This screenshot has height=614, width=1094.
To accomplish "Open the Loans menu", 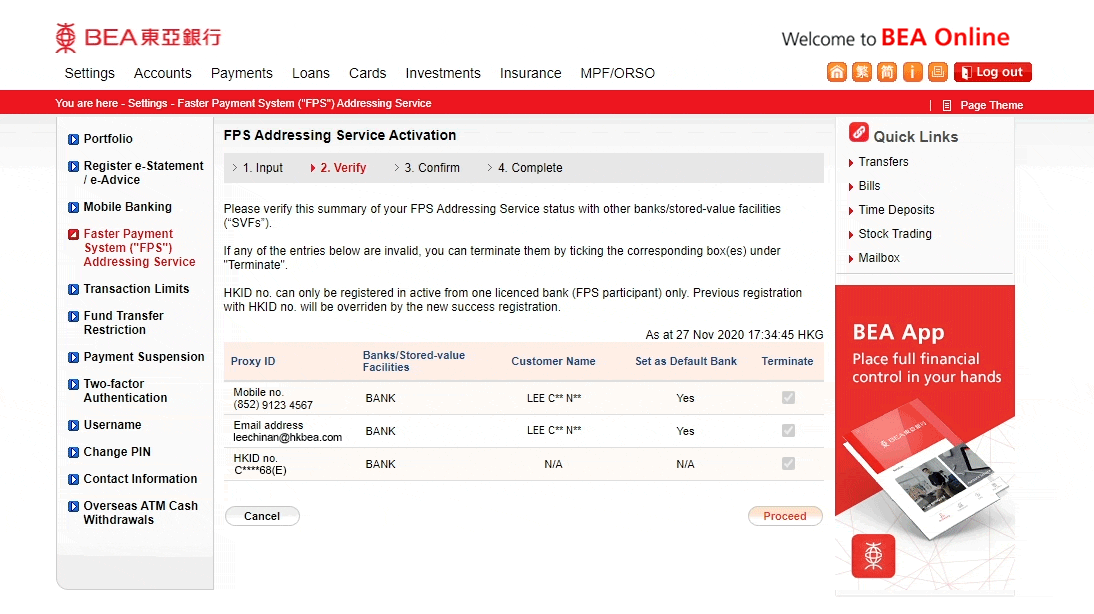I will (310, 73).
